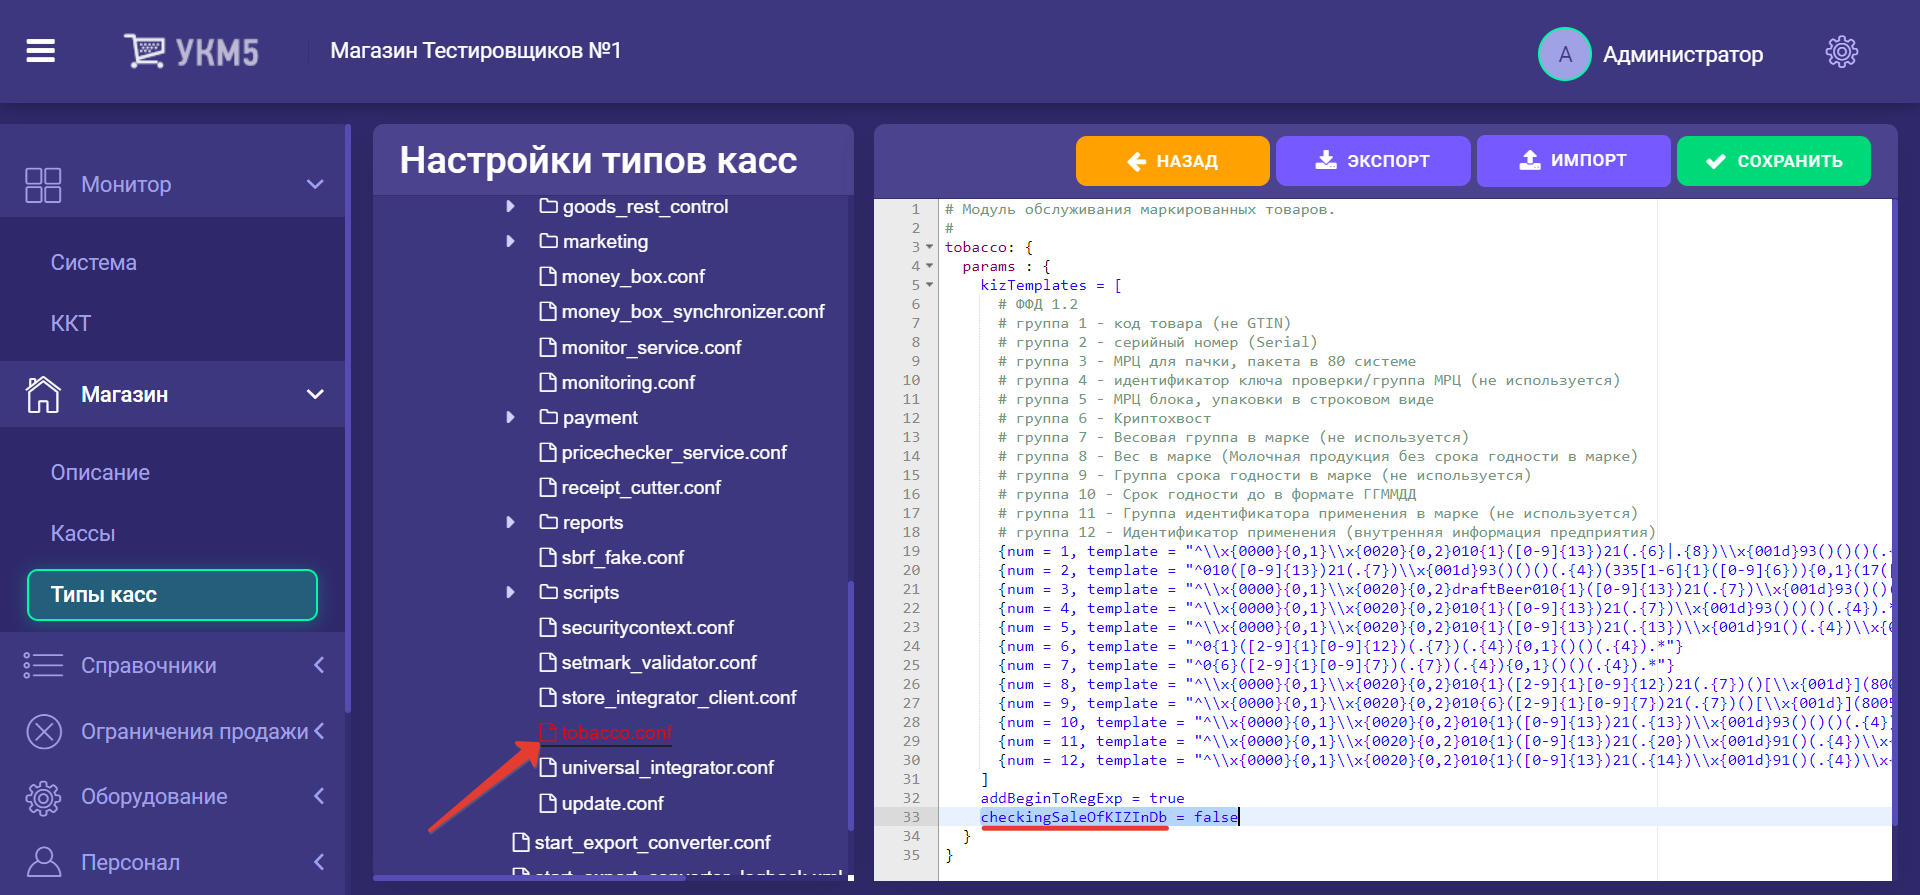Open universal_integrator.conf file
This screenshot has width=1920, height=895.
(667, 767)
